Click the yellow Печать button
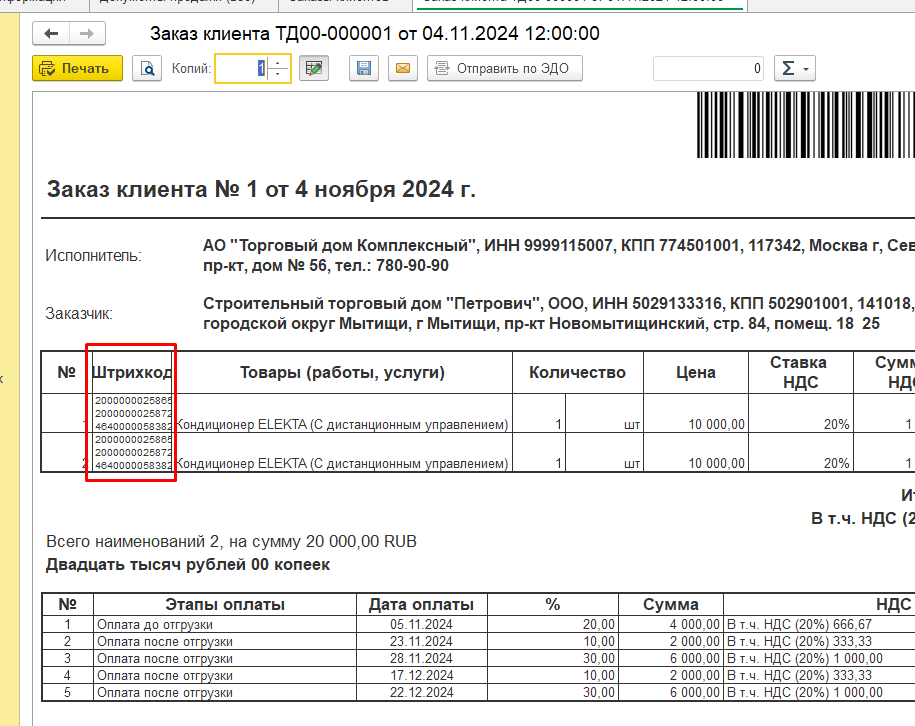Viewport: 915px width, 726px height. 77,68
